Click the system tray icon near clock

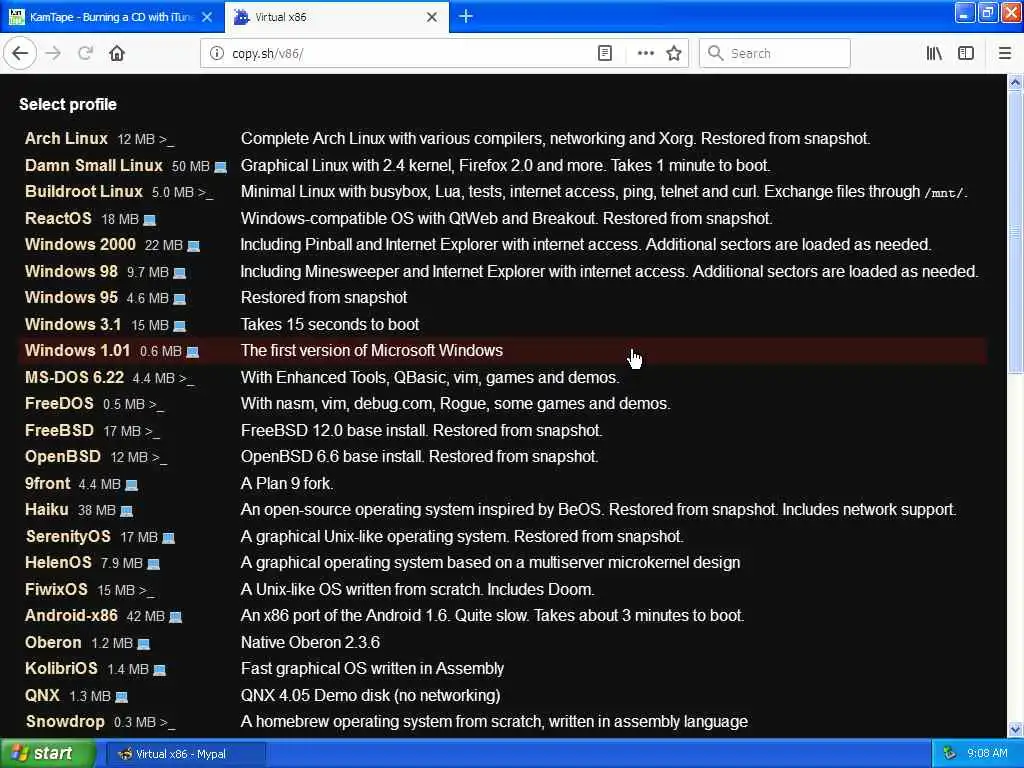(950, 754)
